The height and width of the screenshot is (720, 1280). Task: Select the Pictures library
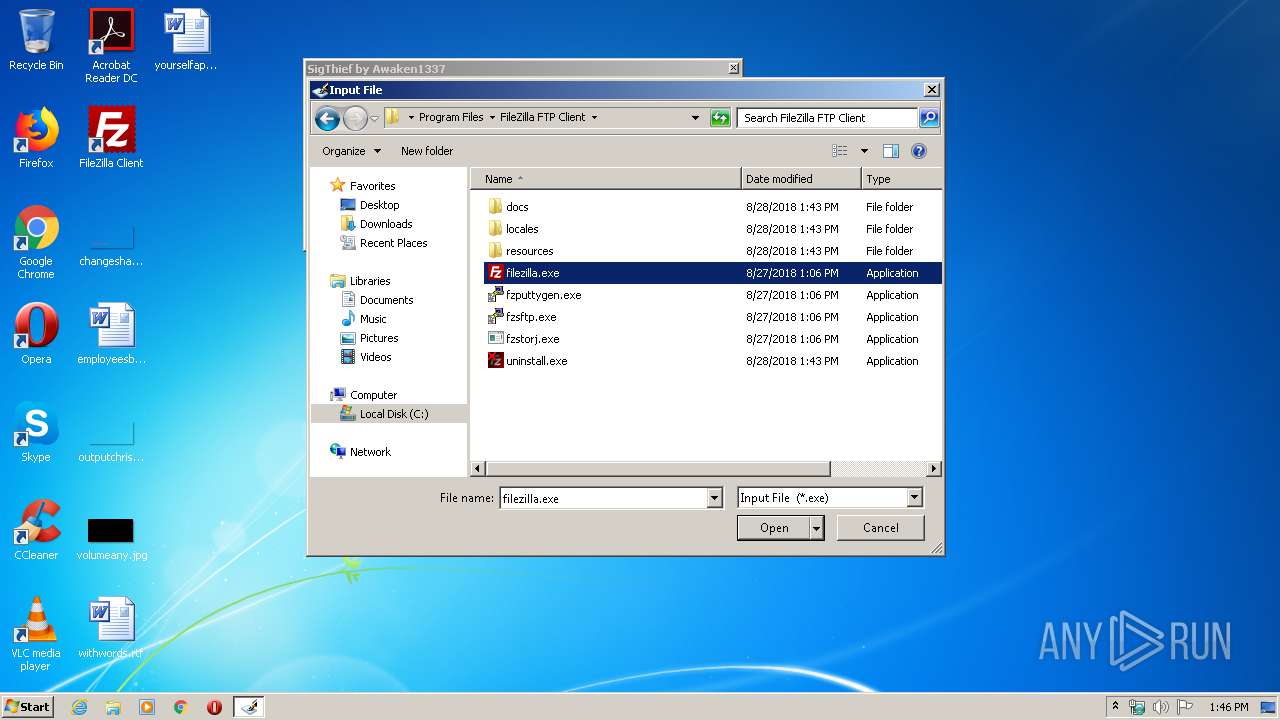[379, 338]
